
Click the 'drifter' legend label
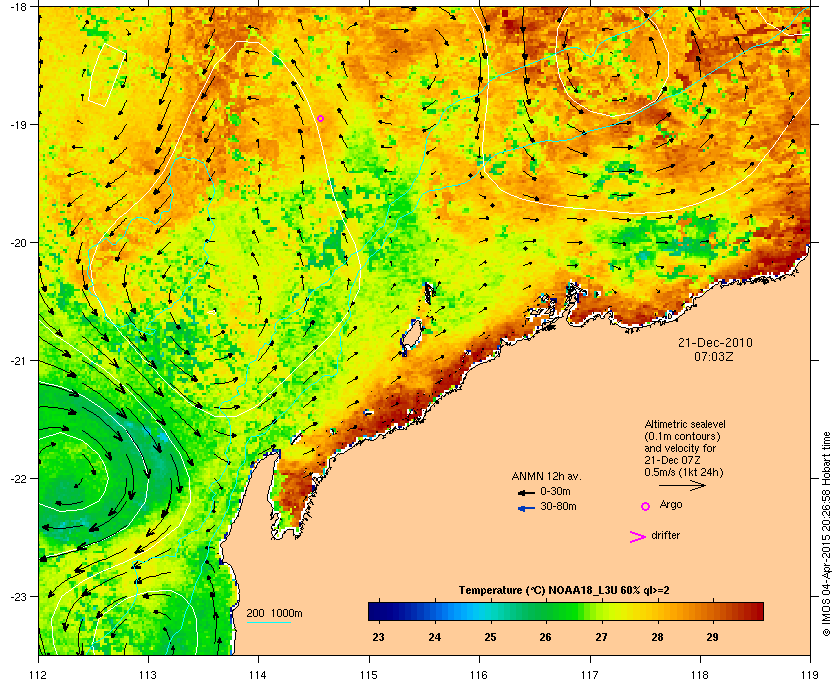coord(666,535)
